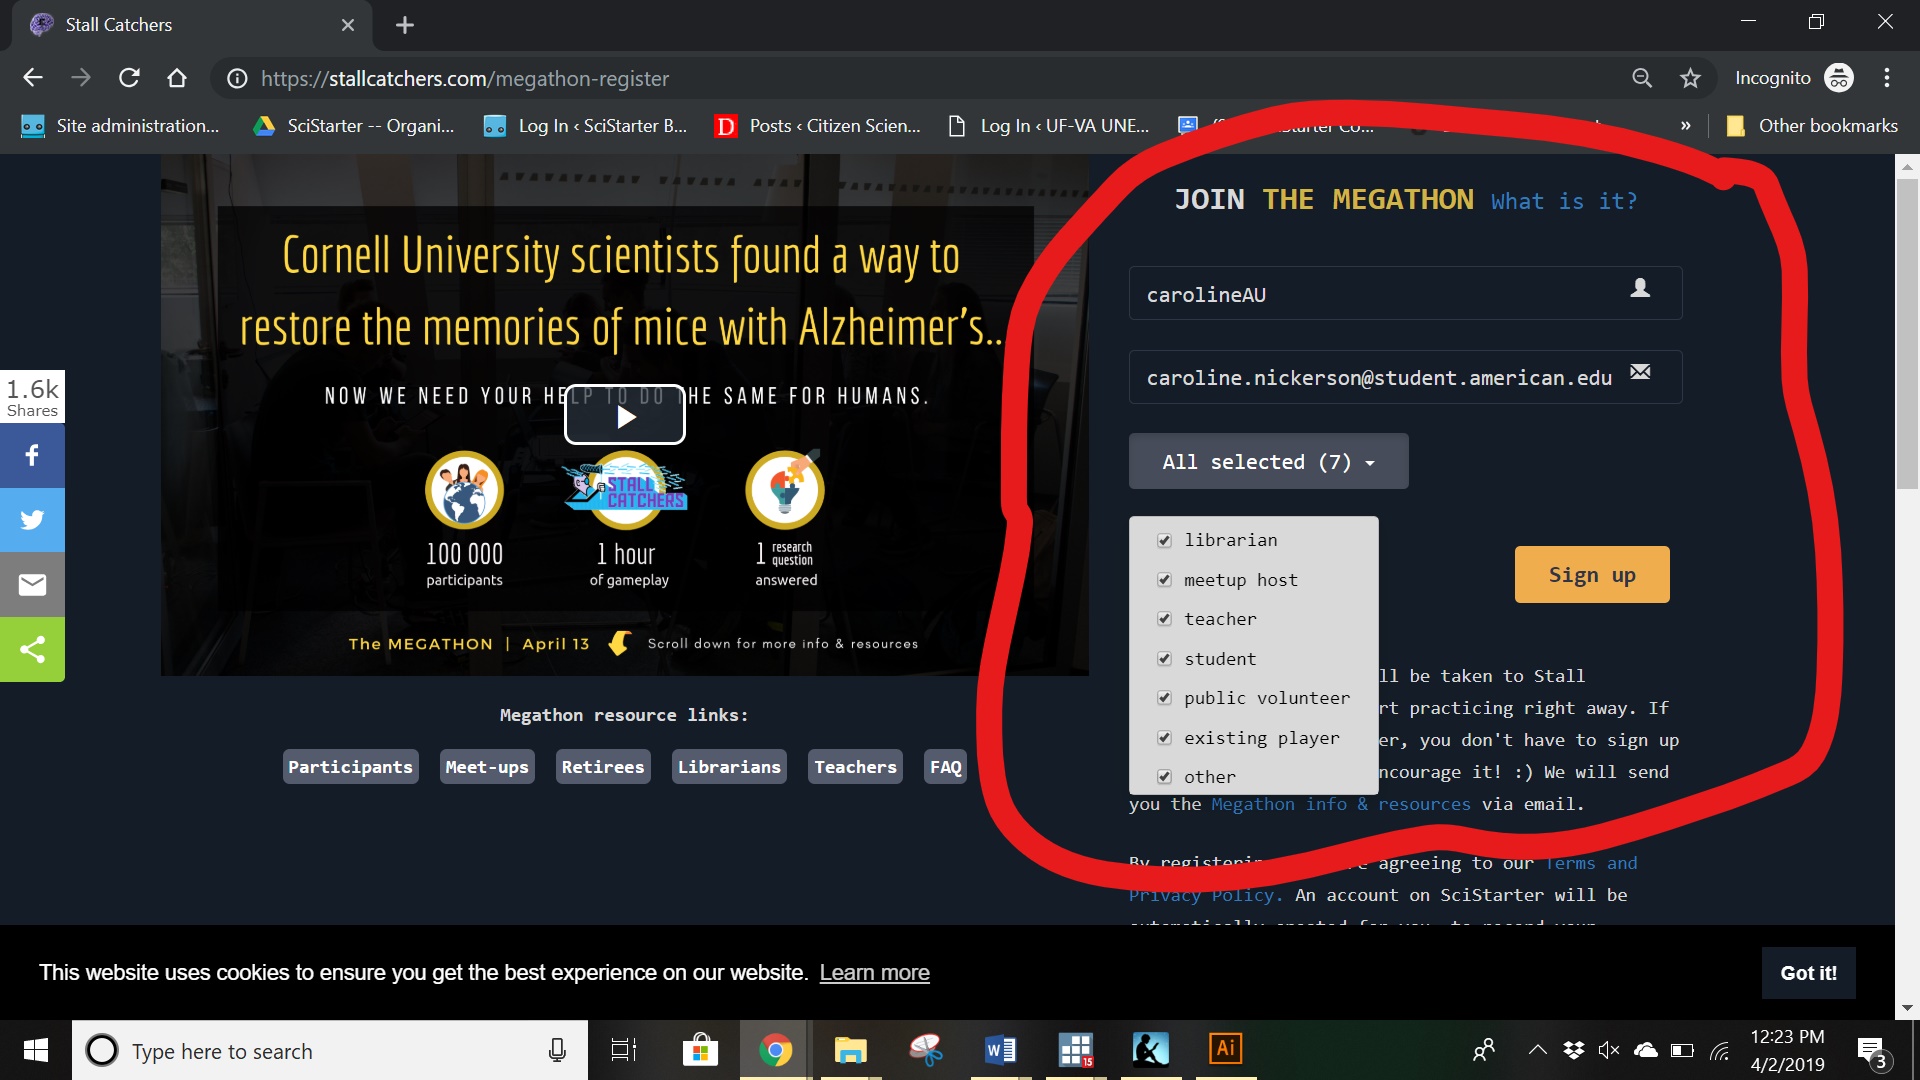
Task: Click the Meet-ups resource link
Action: tap(487, 767)
